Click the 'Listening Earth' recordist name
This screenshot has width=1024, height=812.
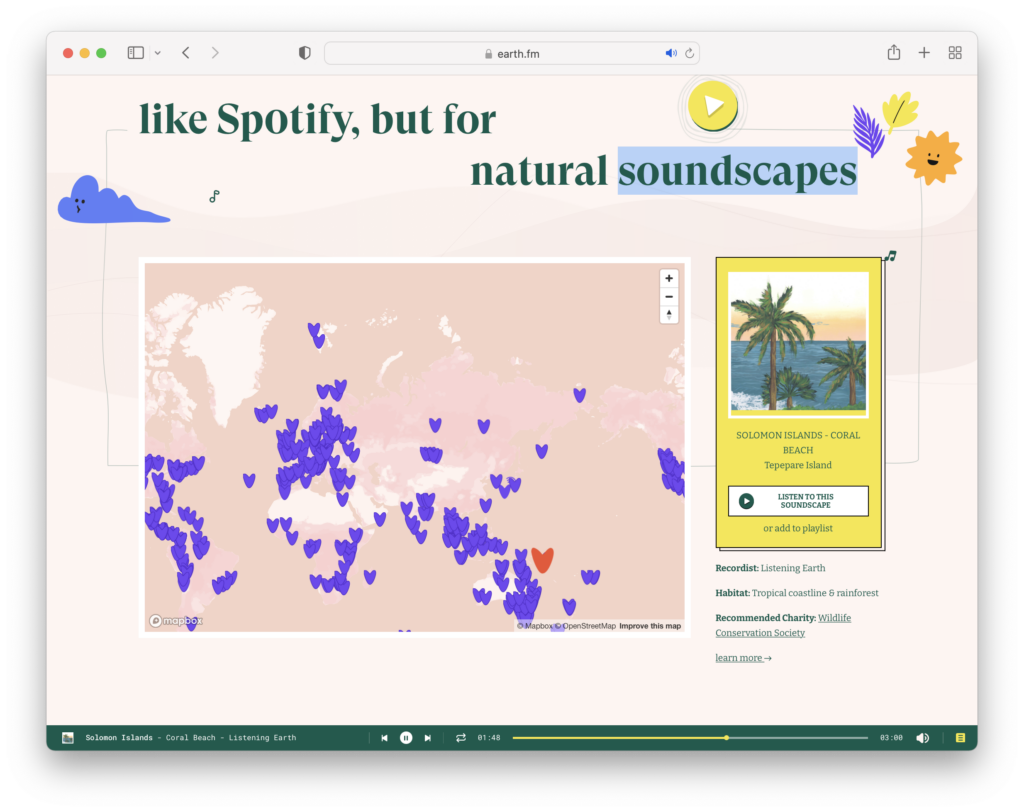(x=793, y=568)
